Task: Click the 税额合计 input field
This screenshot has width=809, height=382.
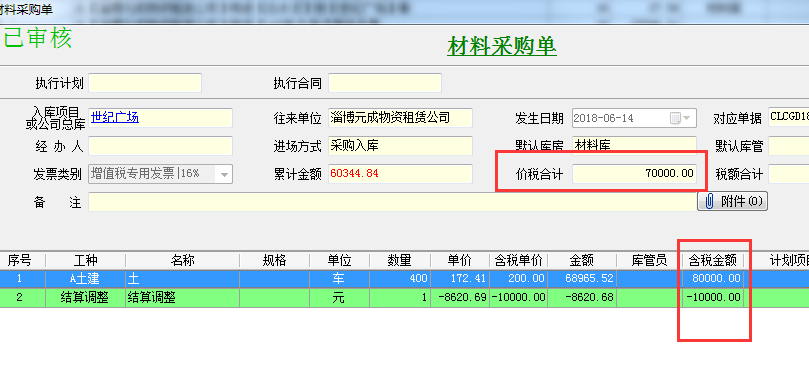Action: click(x=788, y=174)
